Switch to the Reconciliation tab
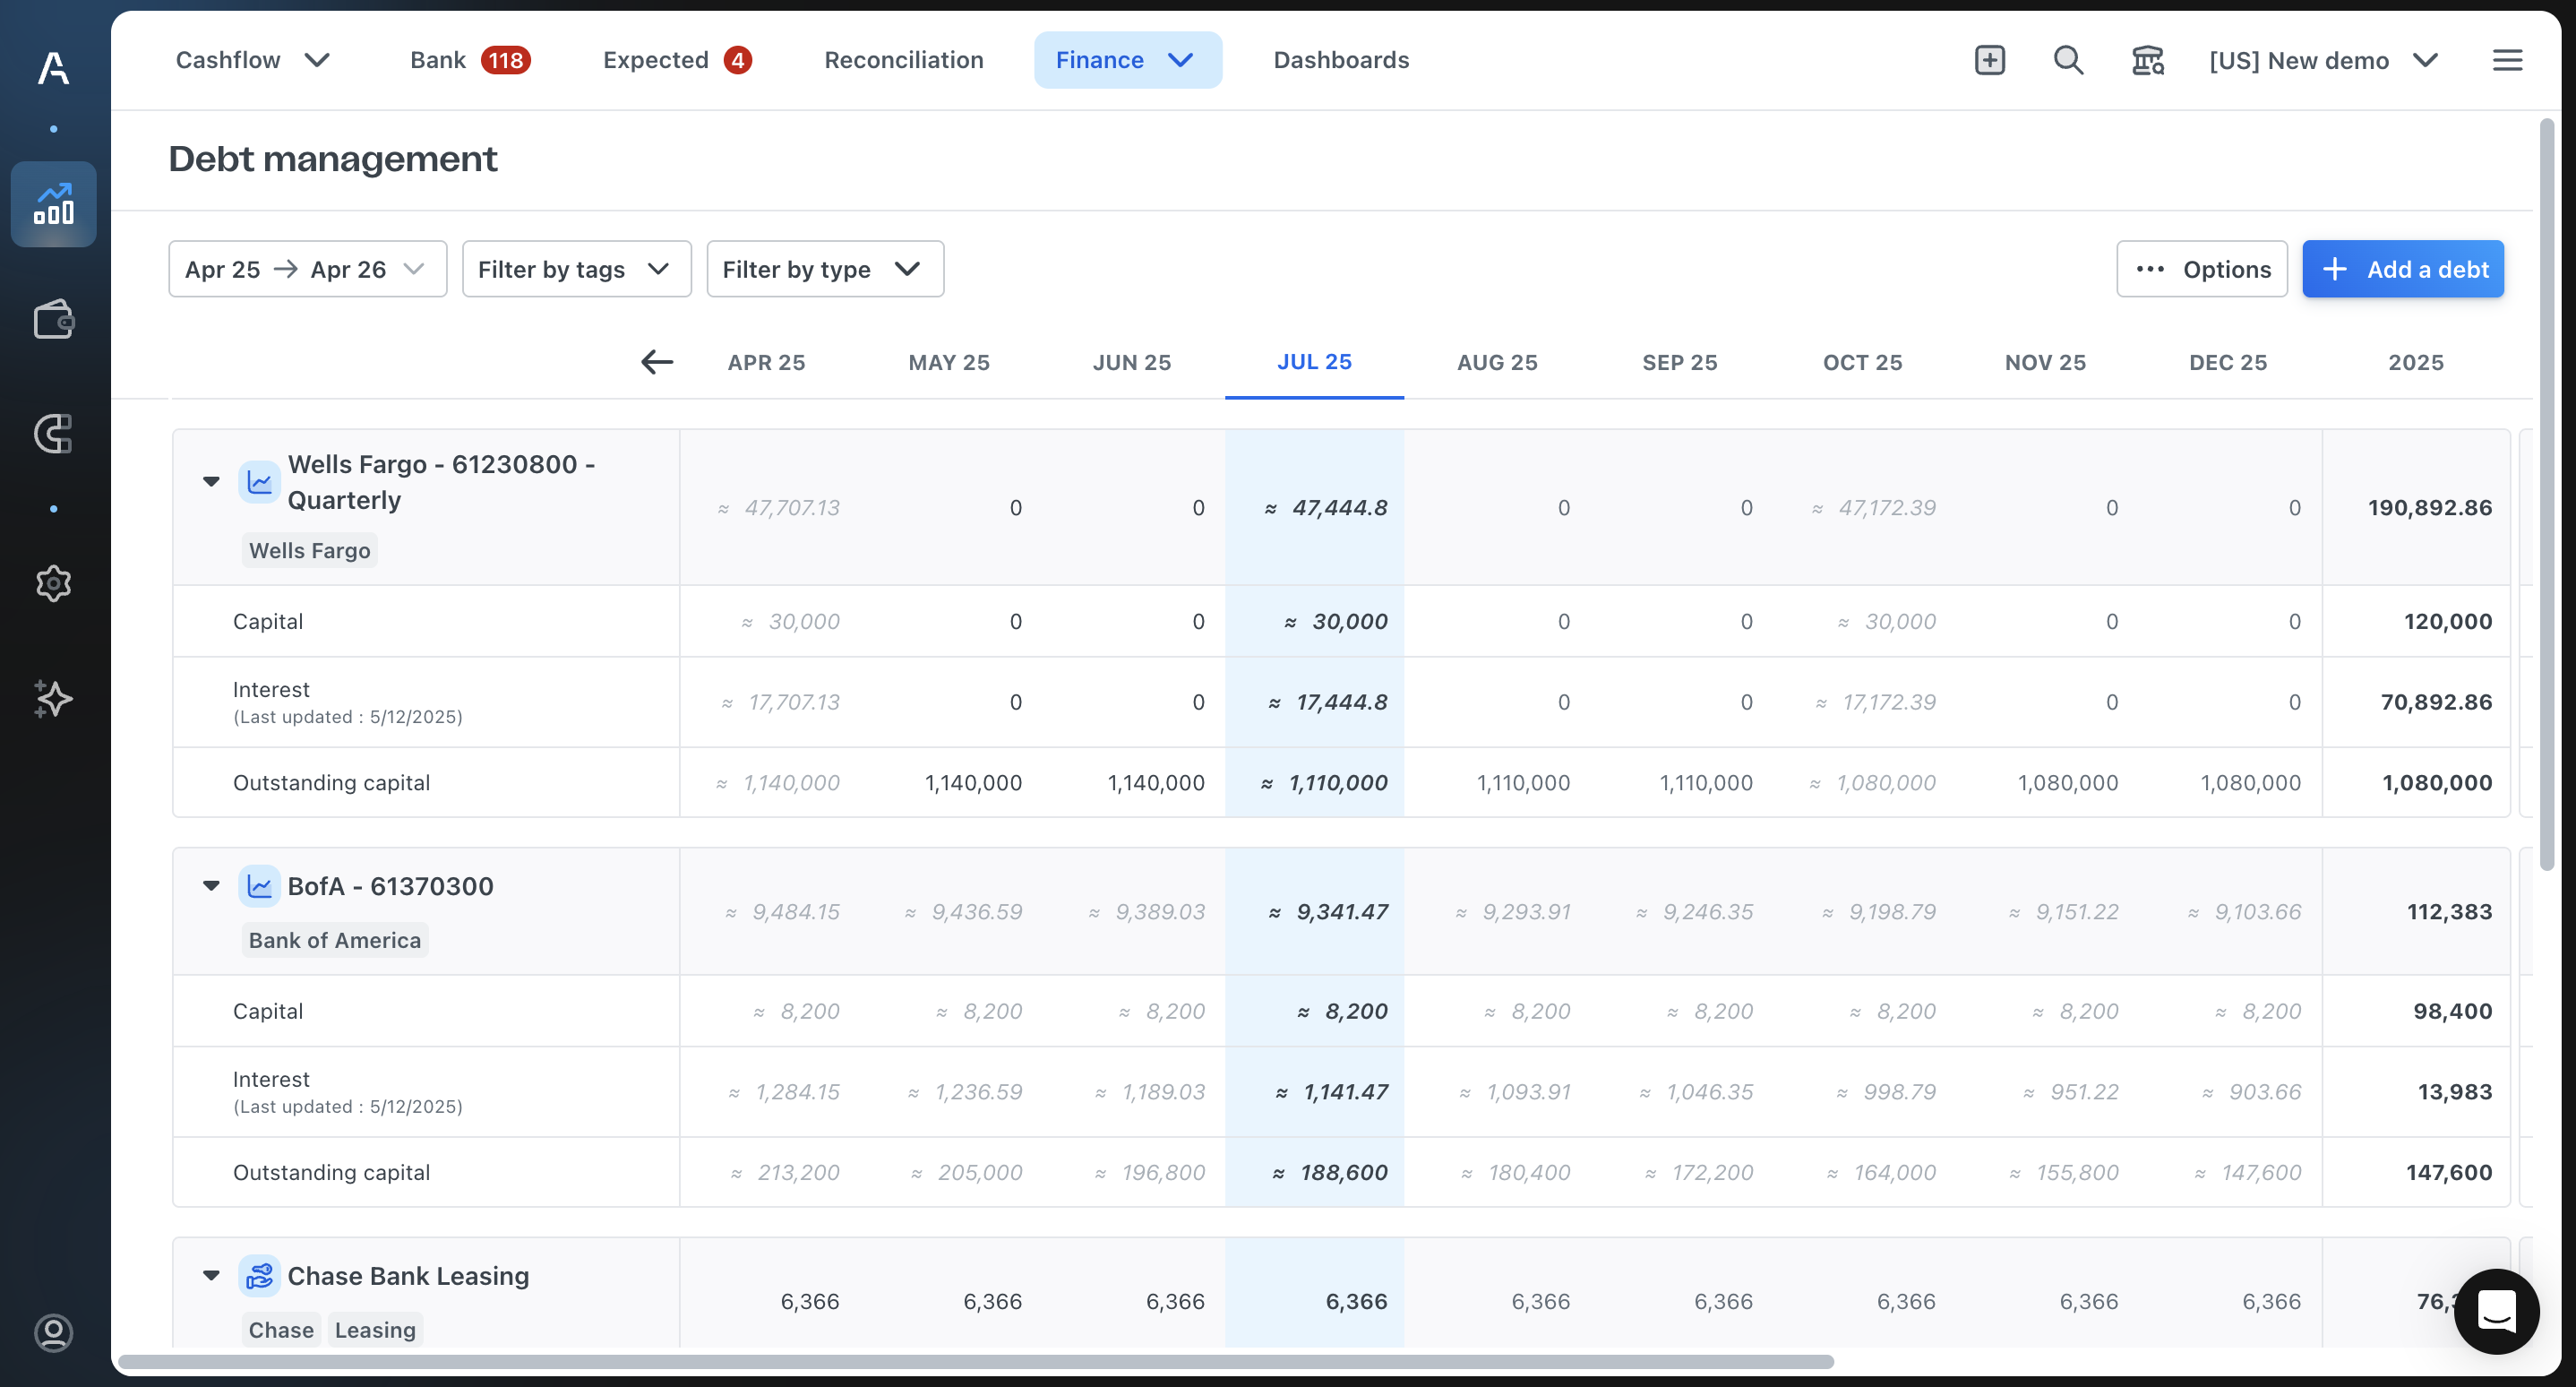 point(903,60)
